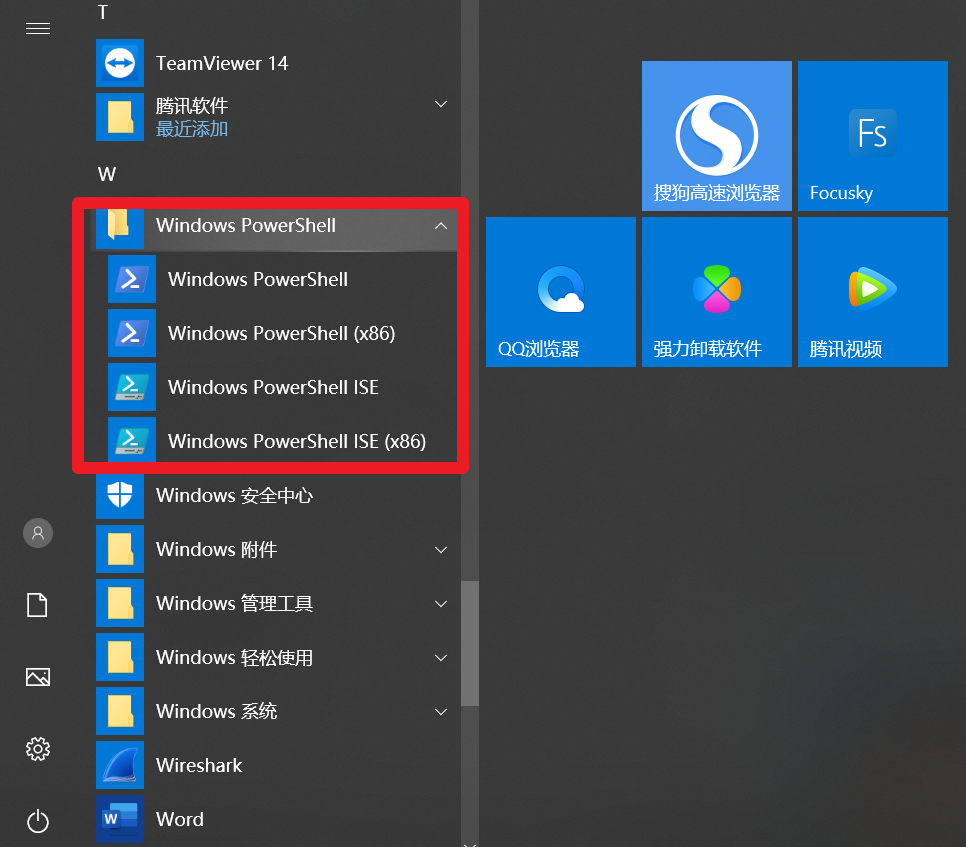Viewport: 966px width, 847px height.
Task: Click the Windows 轻松使用 folder icon
Action: click(x=120, y=657)
